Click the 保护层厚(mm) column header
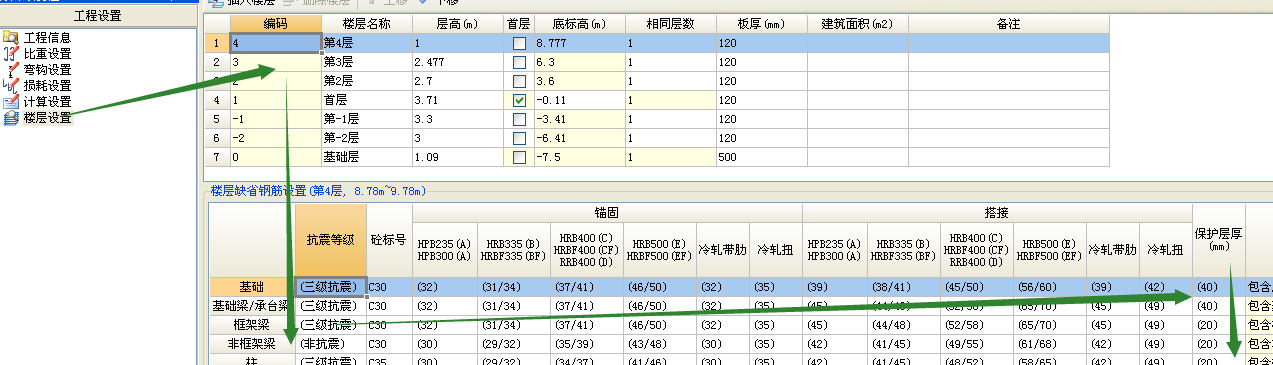 [1218, 240]
